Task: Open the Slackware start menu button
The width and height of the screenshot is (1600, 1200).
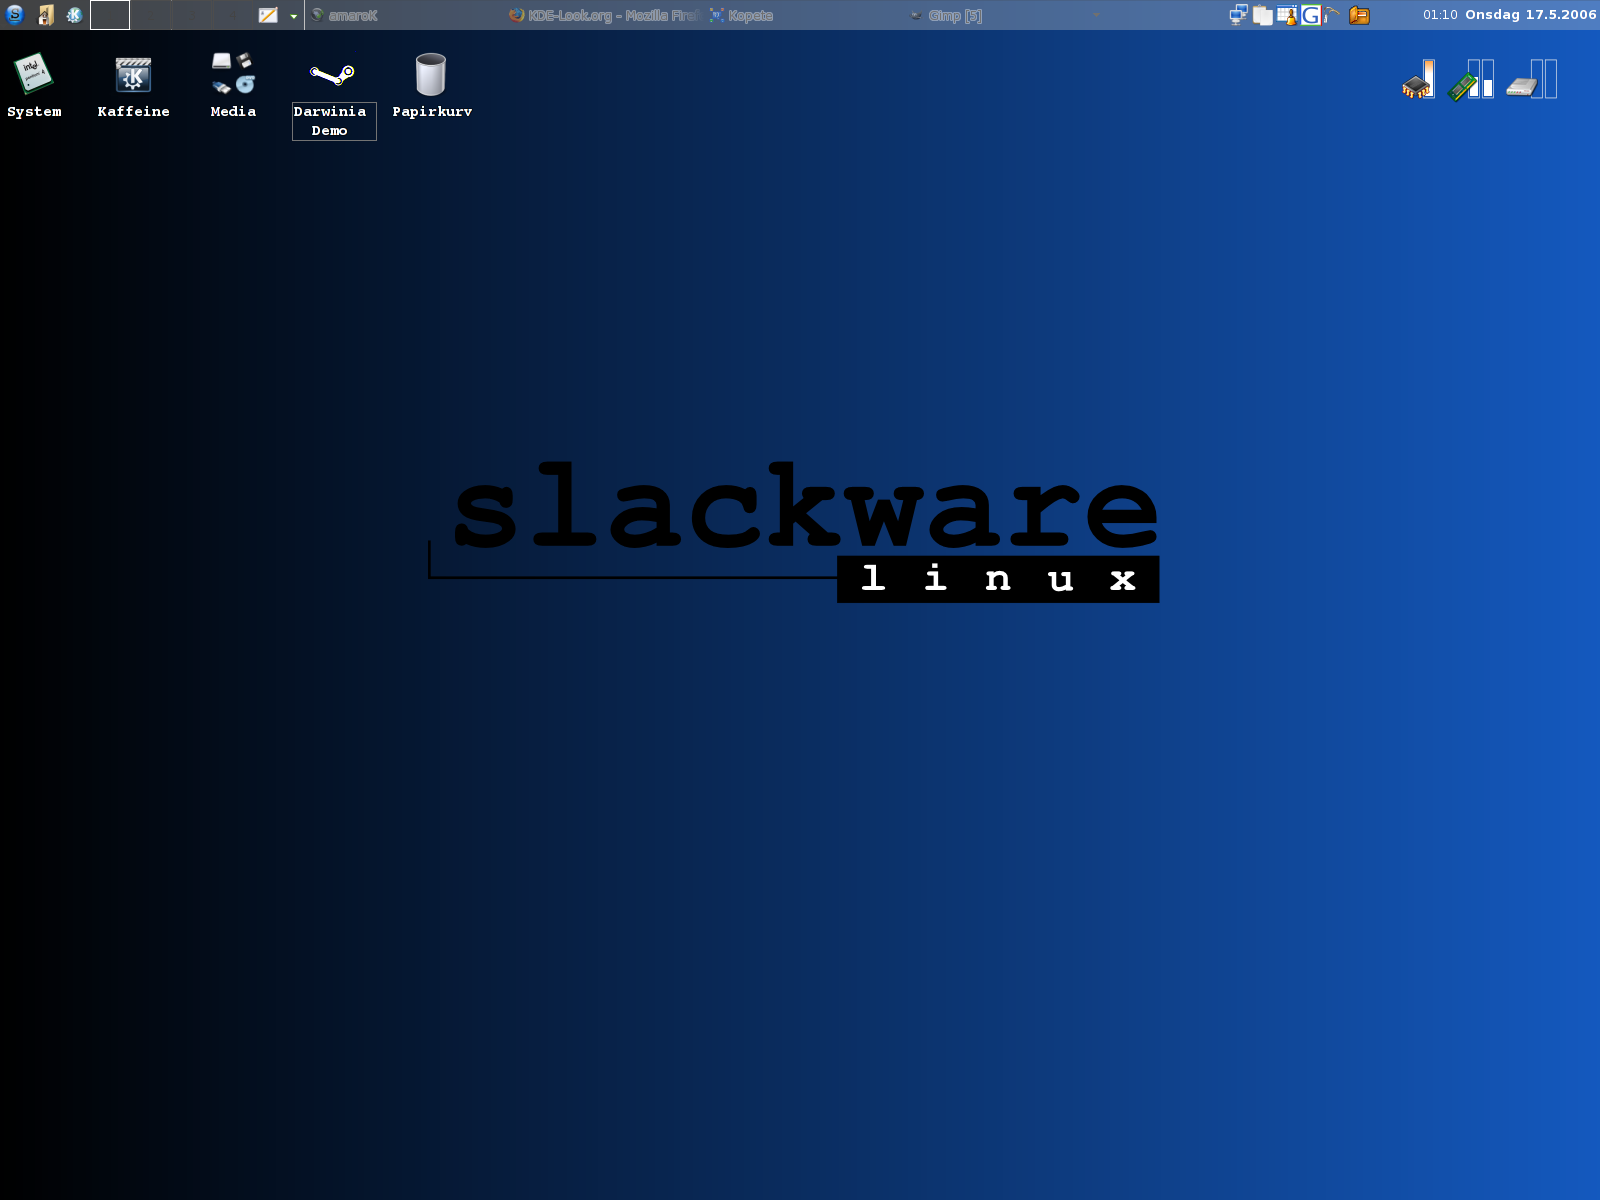Action: [x=15, y=15]
